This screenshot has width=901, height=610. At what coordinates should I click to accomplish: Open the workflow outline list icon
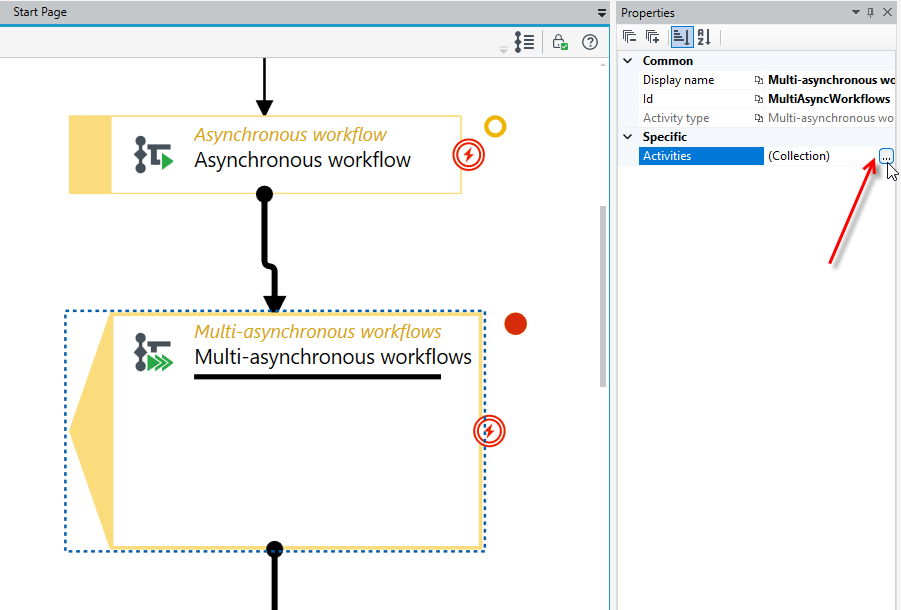[x=524, y=42]
